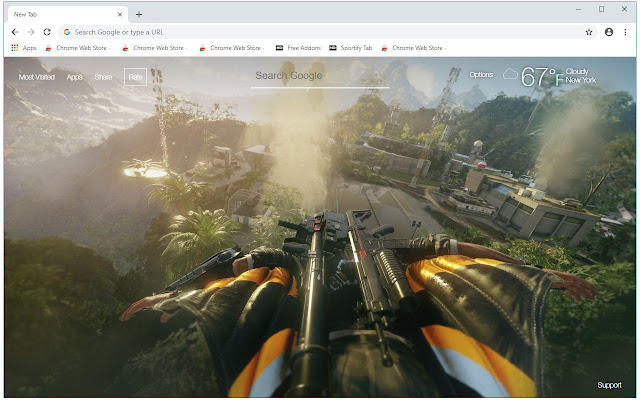The image size is (640, 400).
Task: Open the Sportify Tab bookmark
Action: coord(351,48)
